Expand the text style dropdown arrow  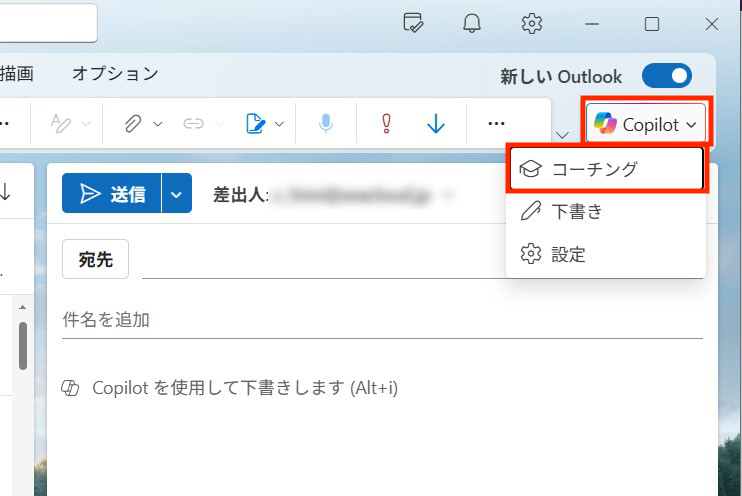click(x=86, y=124)
